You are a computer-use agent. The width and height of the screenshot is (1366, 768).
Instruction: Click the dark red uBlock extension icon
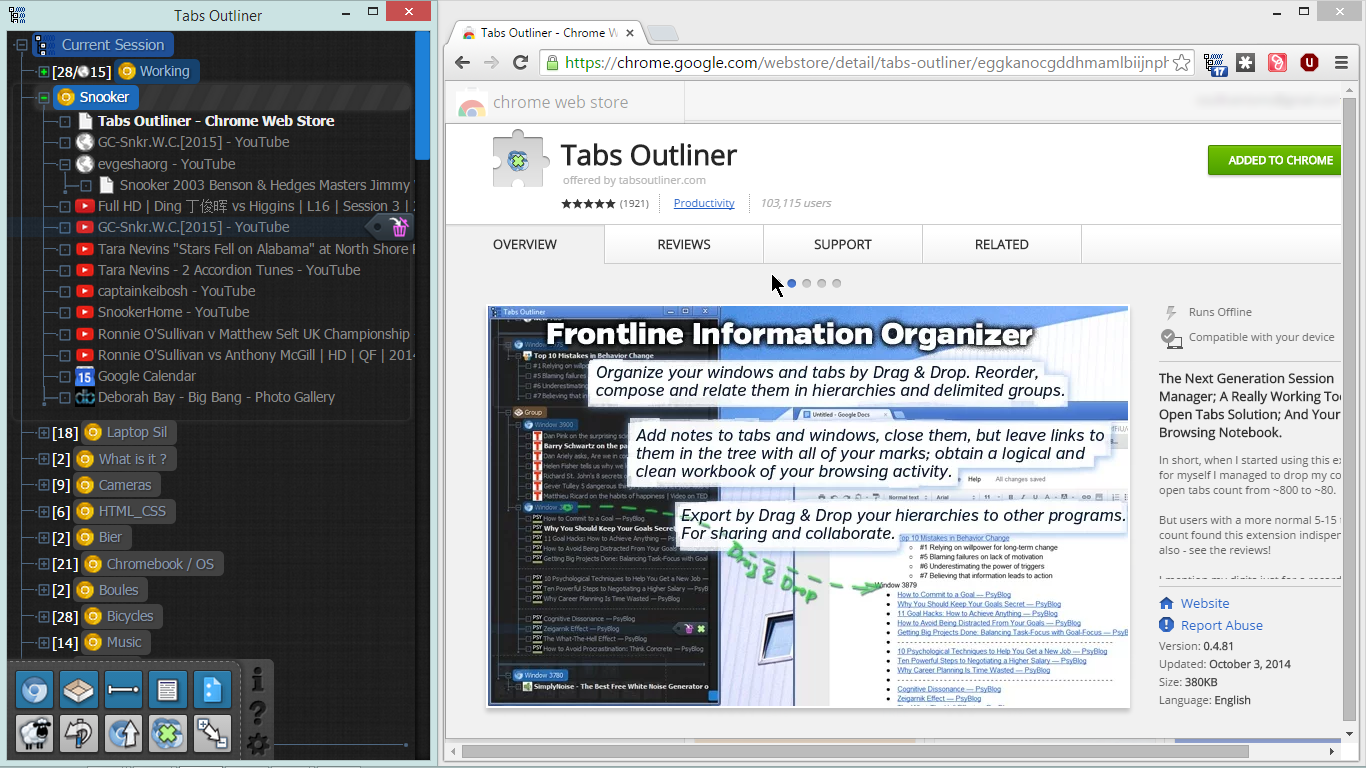(1309, 62)
